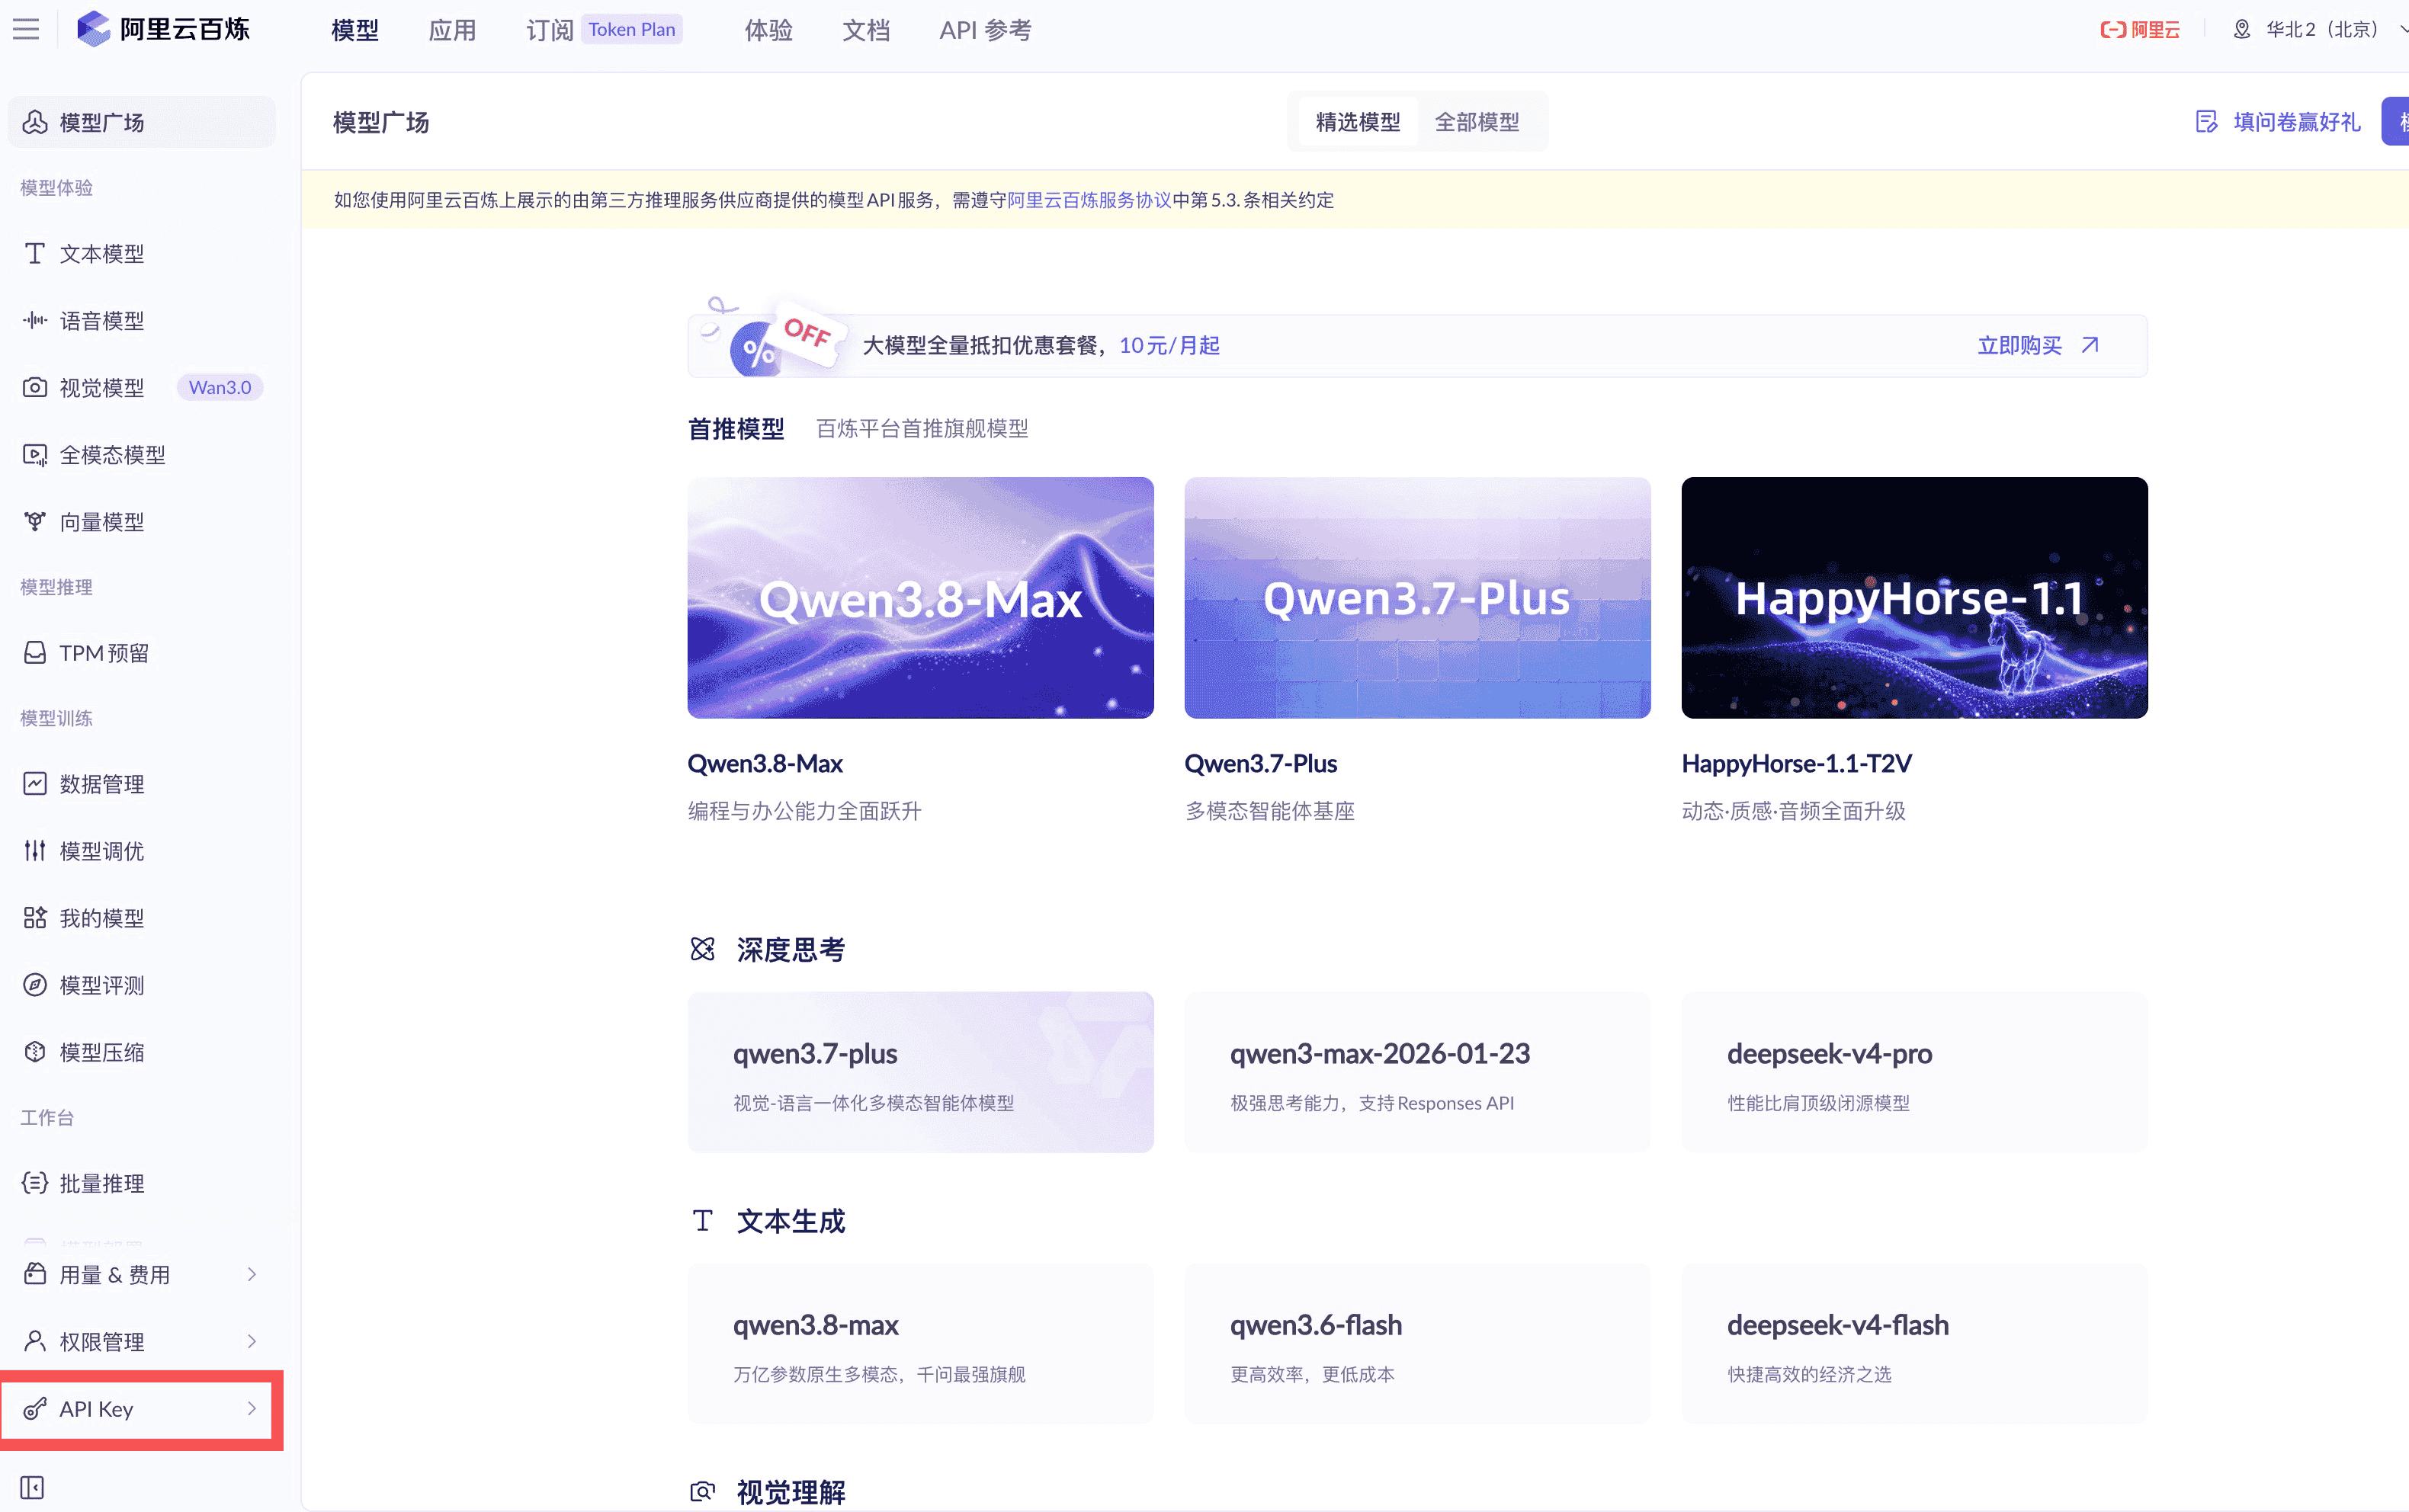The height and width of the screenshot is (1512, 2409).
Task: Switch to the 全部模型 segment
Action: tap(1477, 122)
